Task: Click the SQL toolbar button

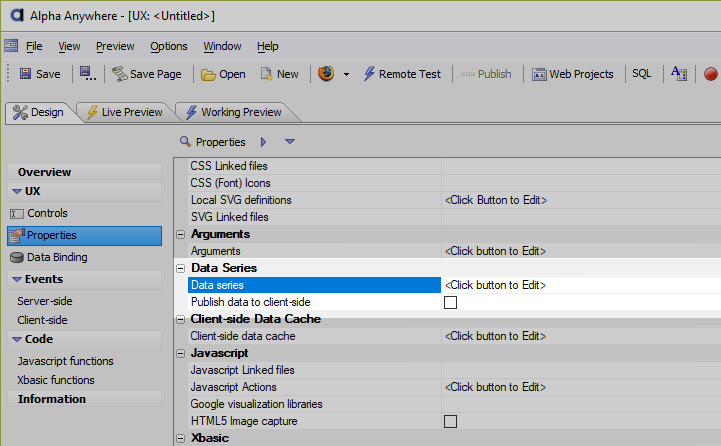Action: pos(641,74)
